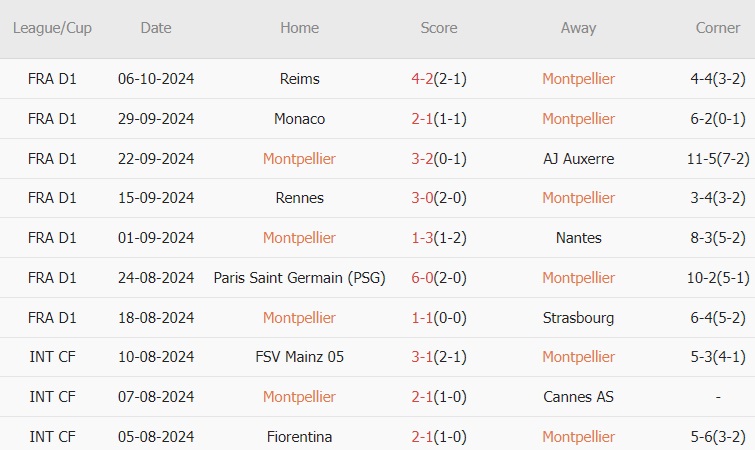This screenshot has height=450, width=755.
Task: Click Montpellier in the Monaco match row
Action: [x=578, y=119]
